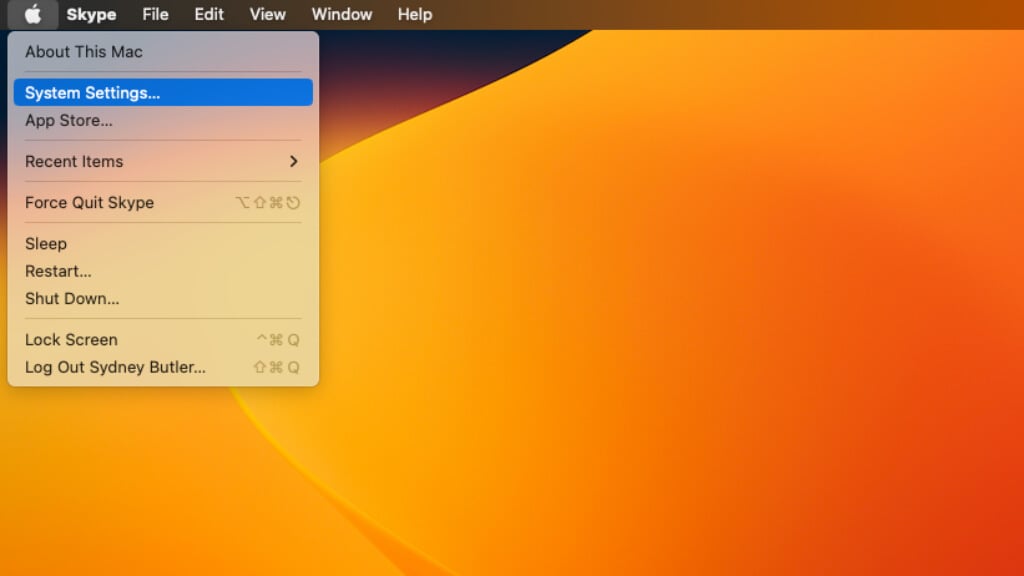The width and height of the screenshot is (1024, 576).
Task: Select Lock Screen menu item
Action: 163,340
